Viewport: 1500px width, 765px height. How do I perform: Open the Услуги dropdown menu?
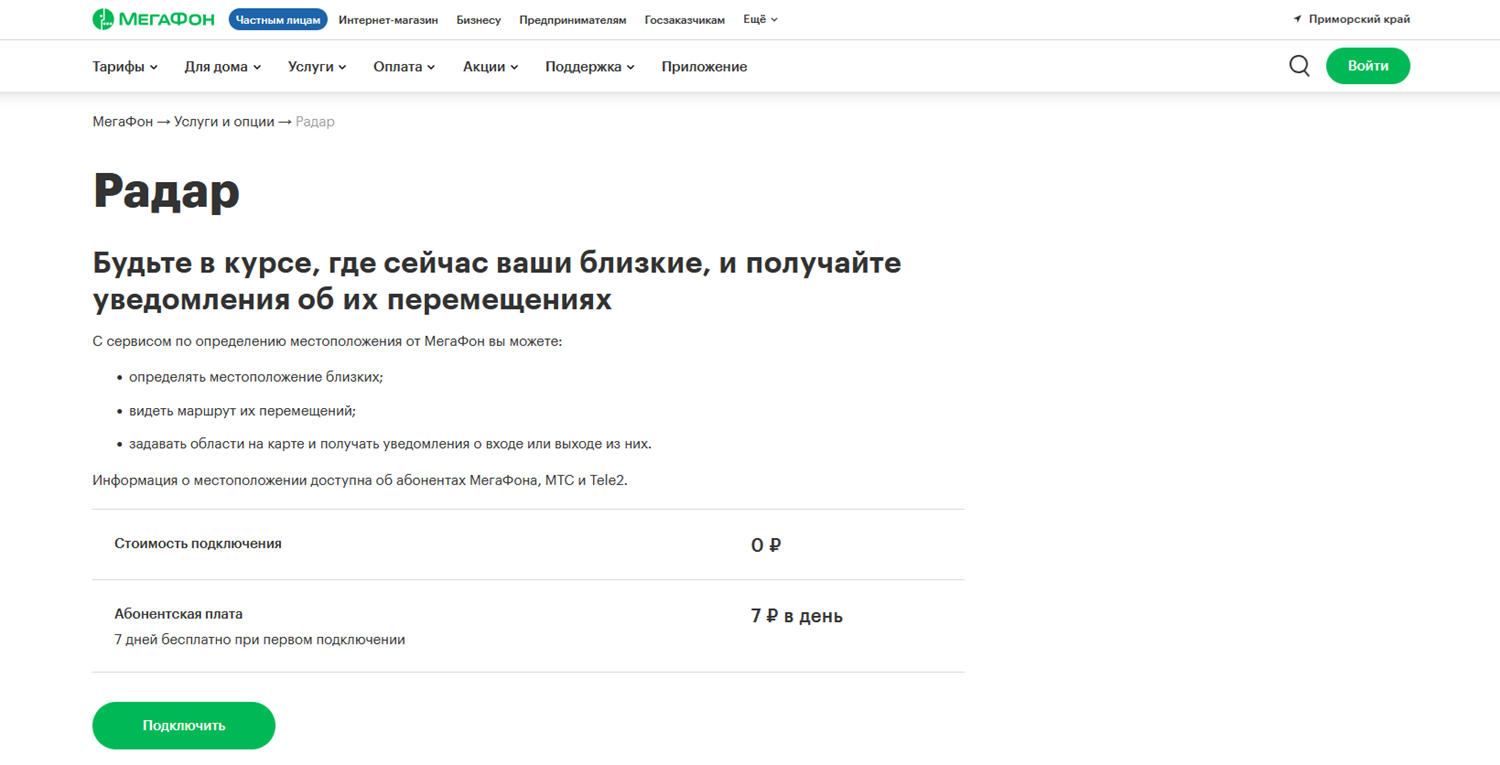click(317, 67)
